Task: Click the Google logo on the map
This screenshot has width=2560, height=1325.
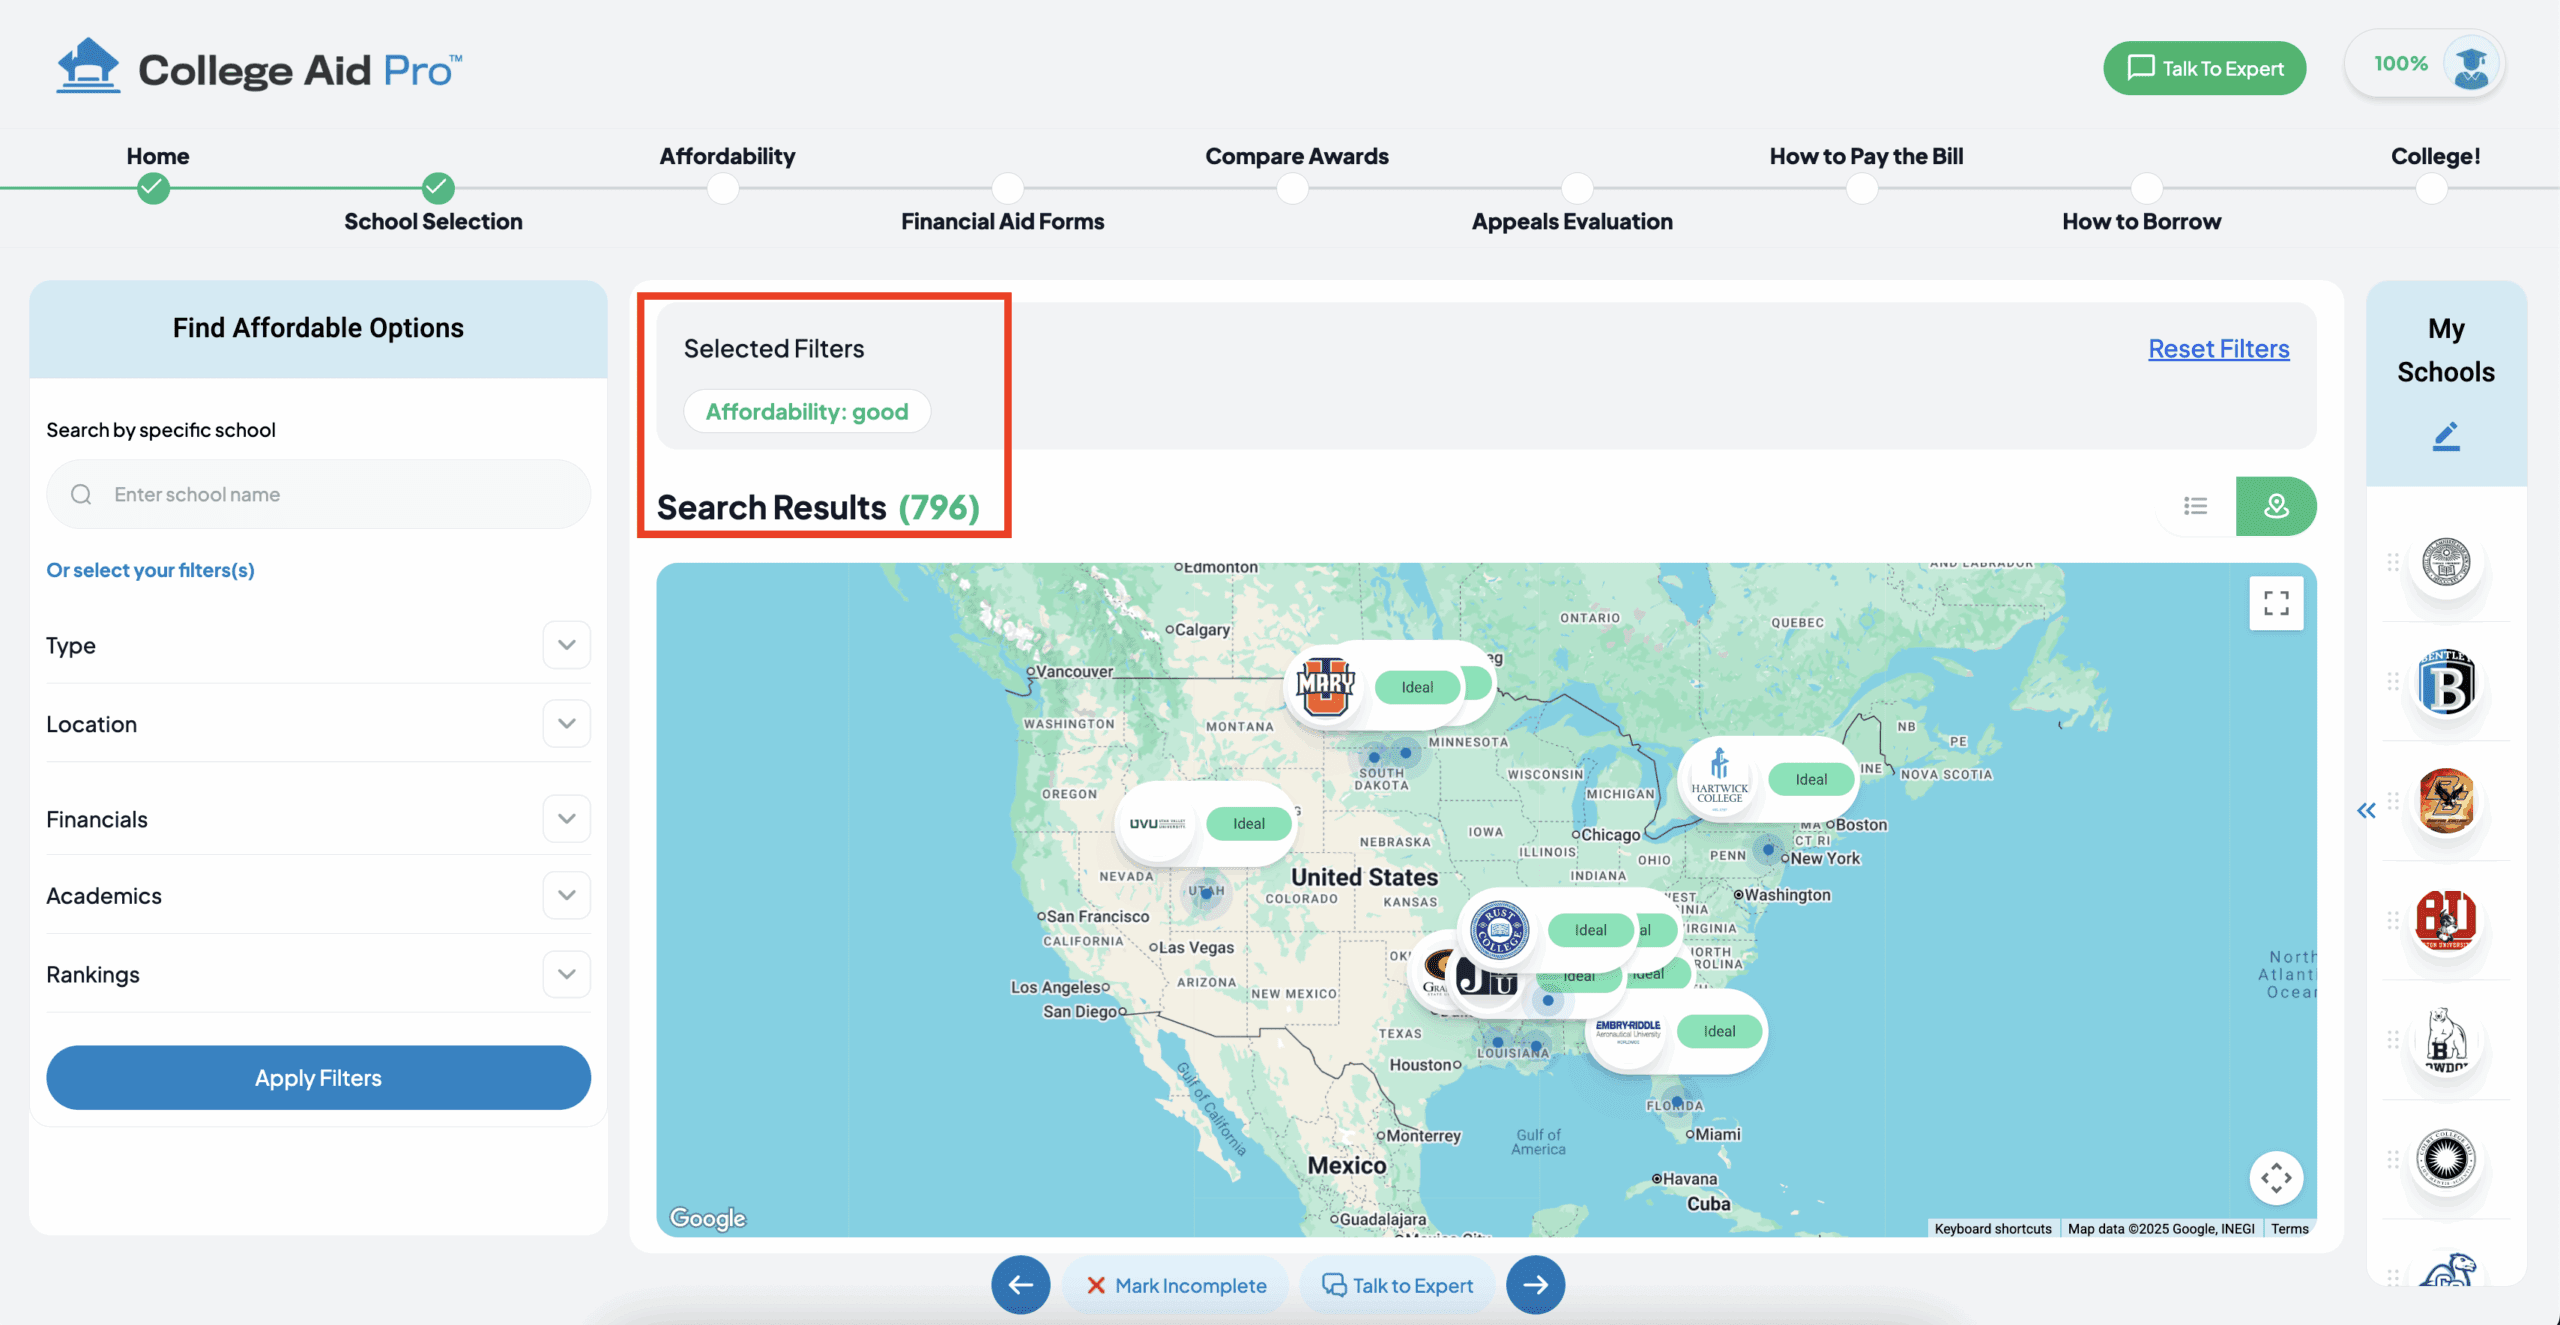Action: (708, 1217)
